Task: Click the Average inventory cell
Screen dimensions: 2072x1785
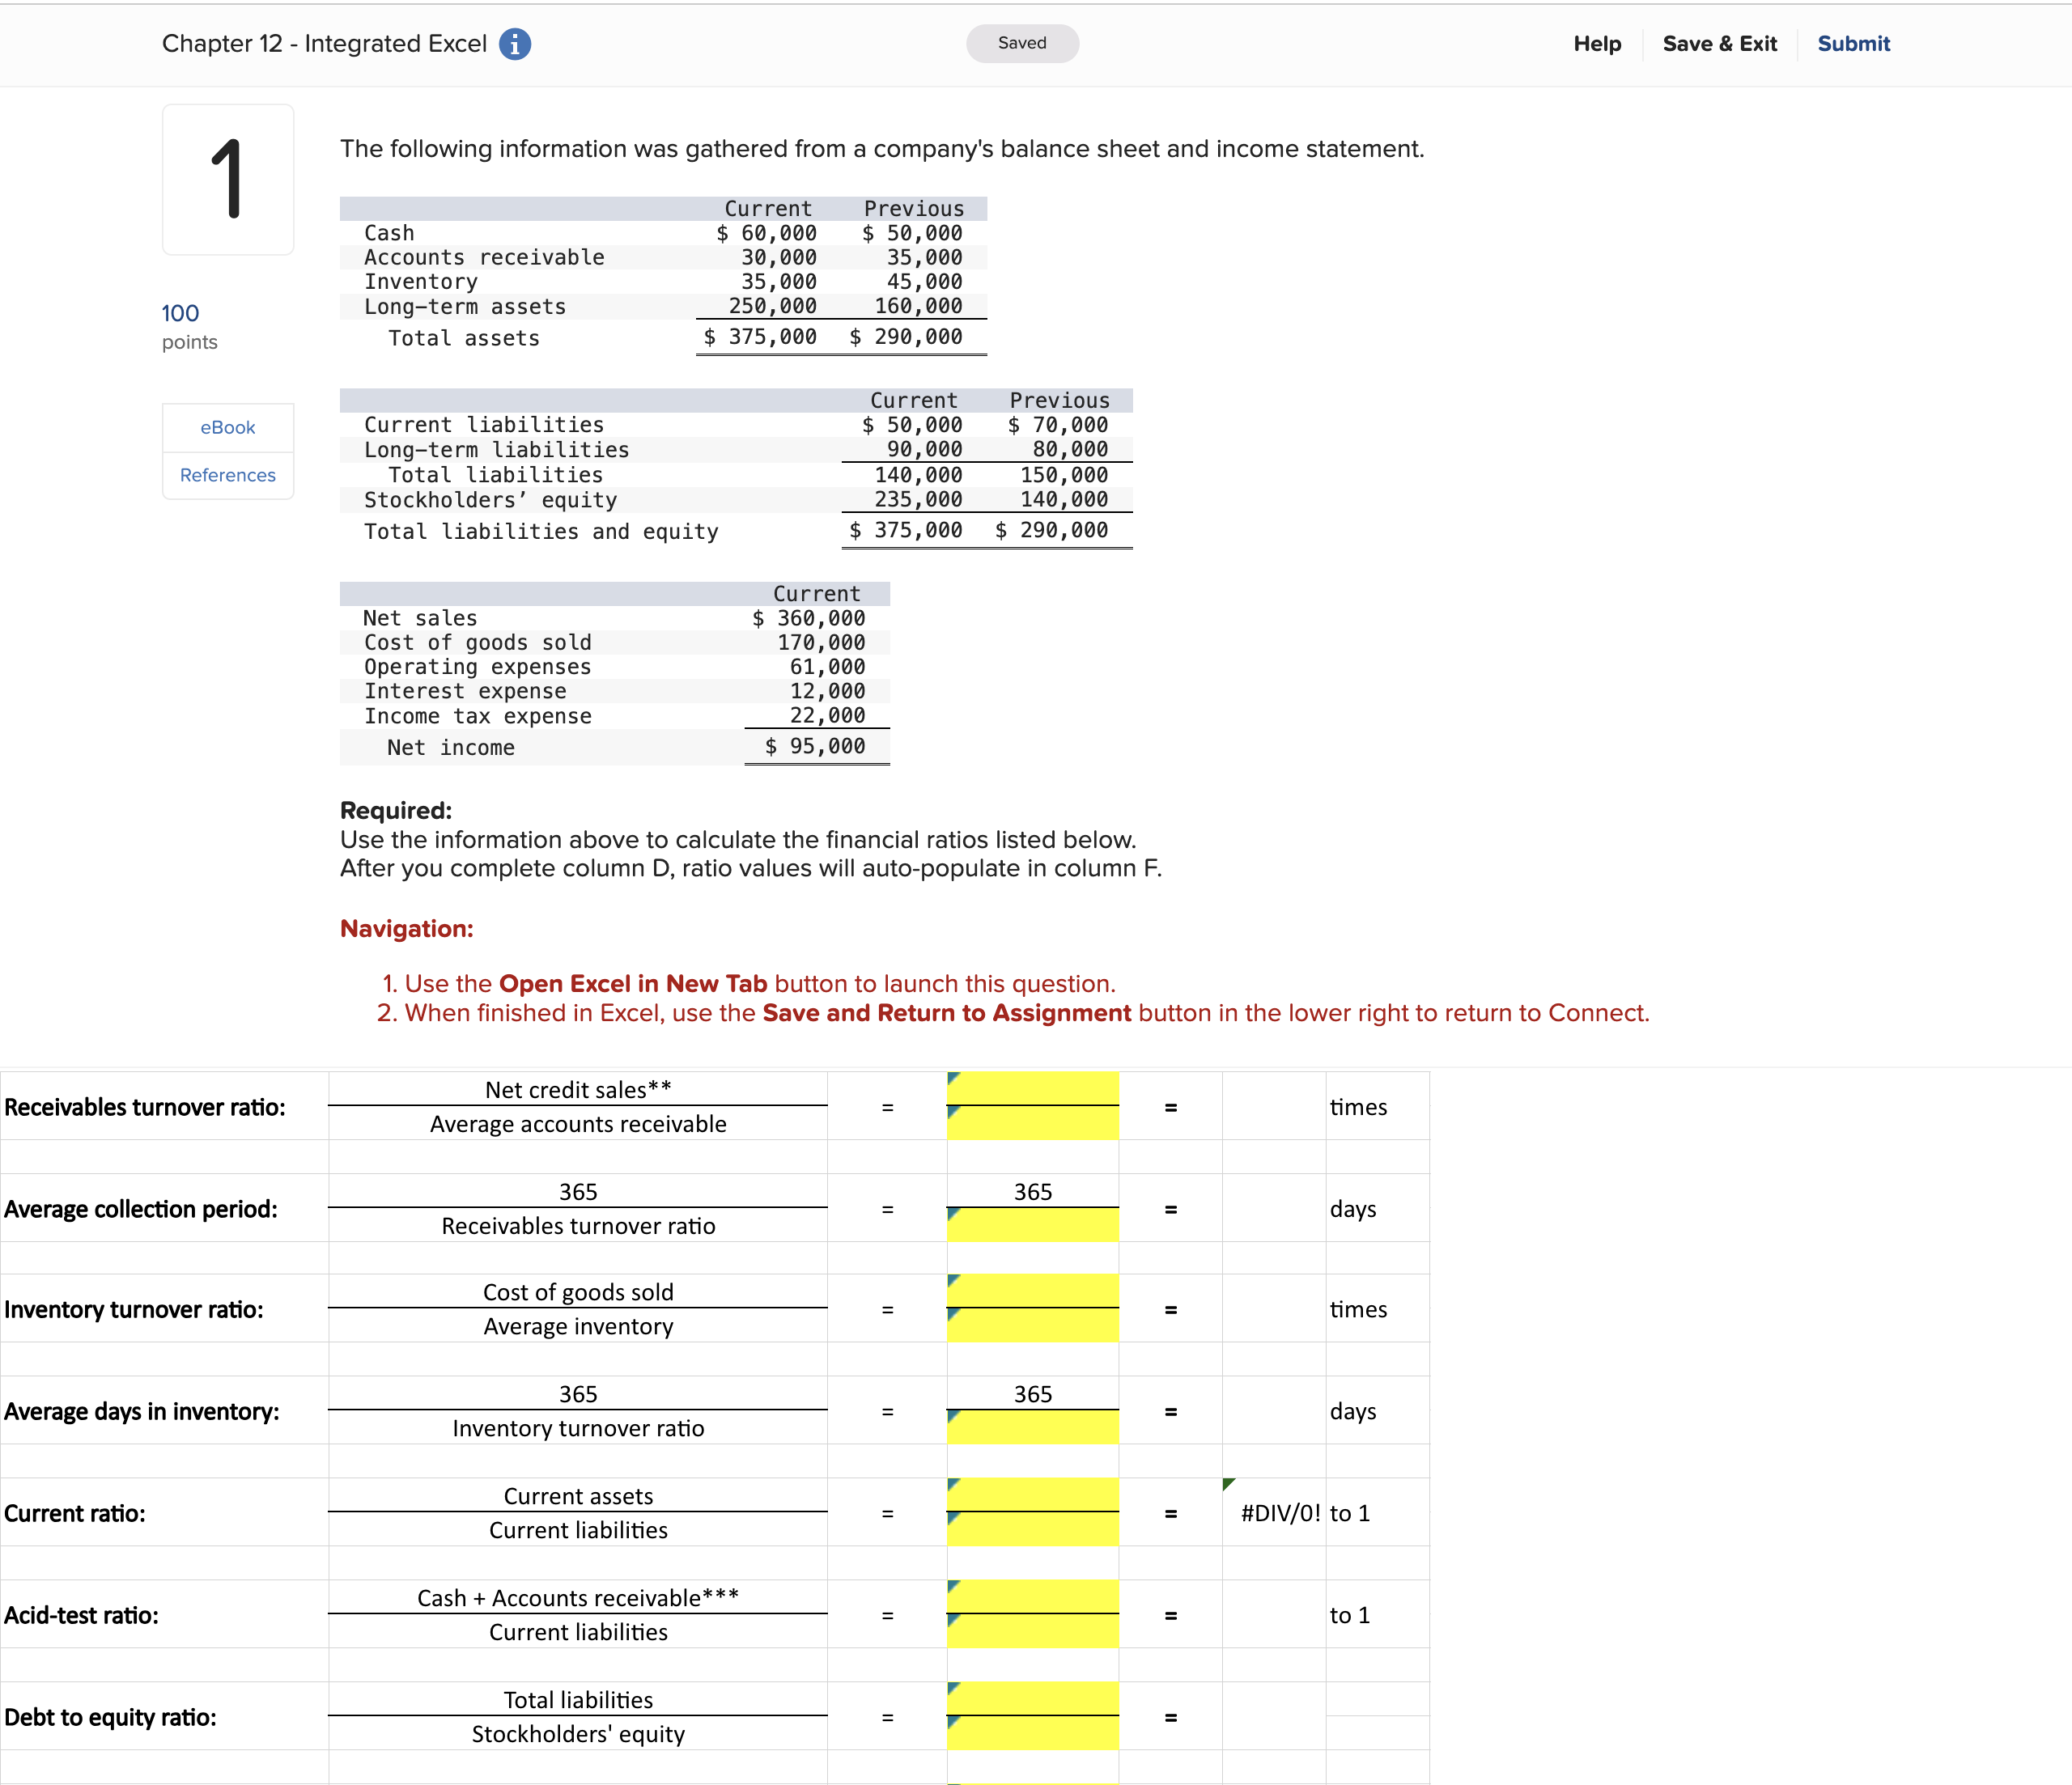Action: (578, 1325)
